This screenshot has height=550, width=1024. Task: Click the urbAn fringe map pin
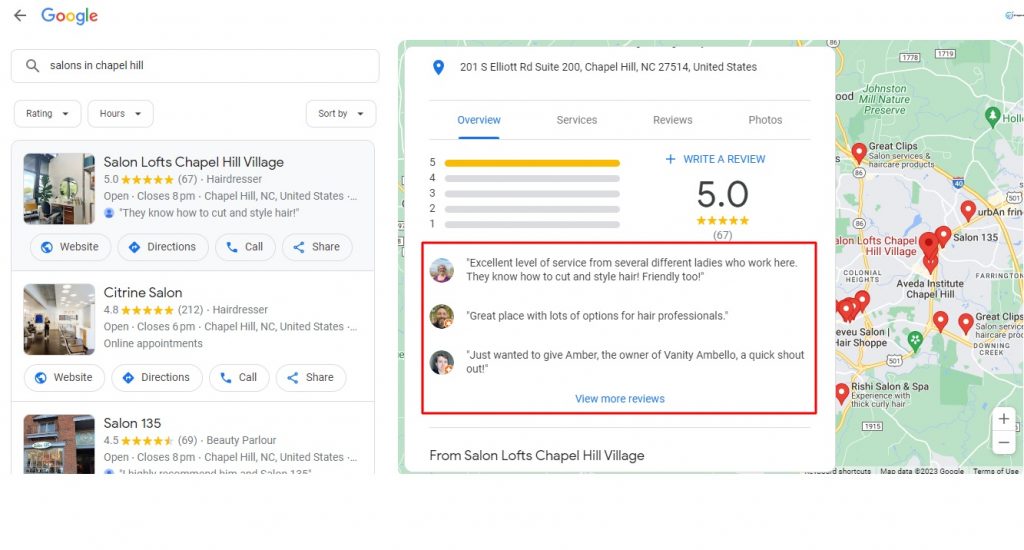(968, 211)
